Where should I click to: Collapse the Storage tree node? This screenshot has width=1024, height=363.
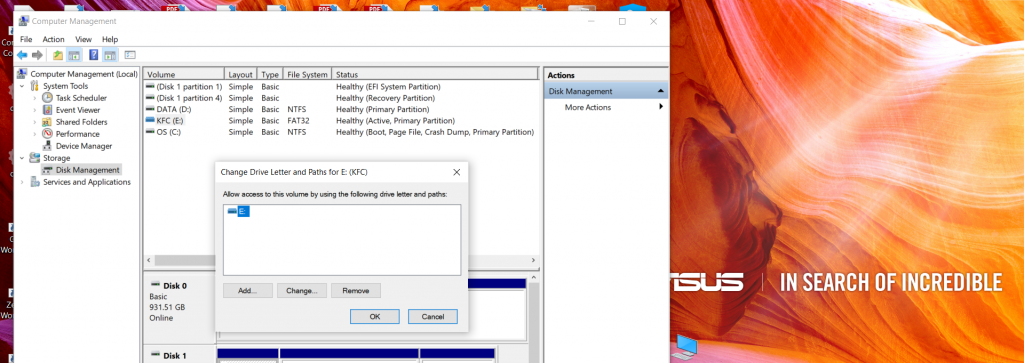point(22,158)
